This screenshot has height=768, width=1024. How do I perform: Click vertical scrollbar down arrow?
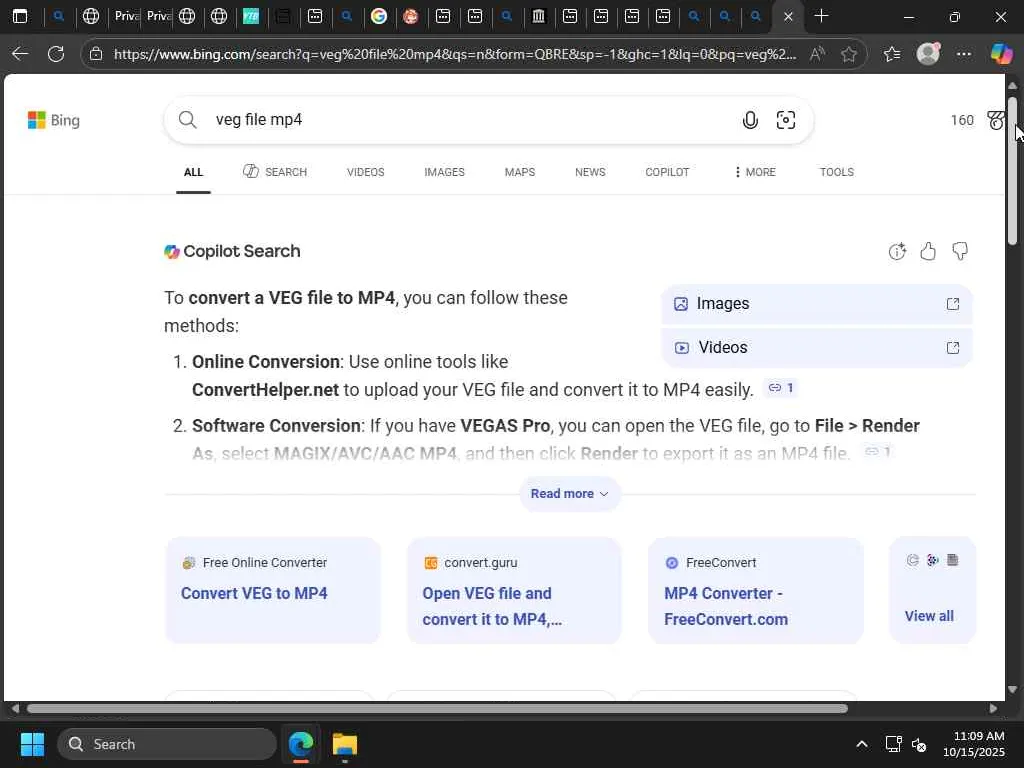(x=1012, y=690)
